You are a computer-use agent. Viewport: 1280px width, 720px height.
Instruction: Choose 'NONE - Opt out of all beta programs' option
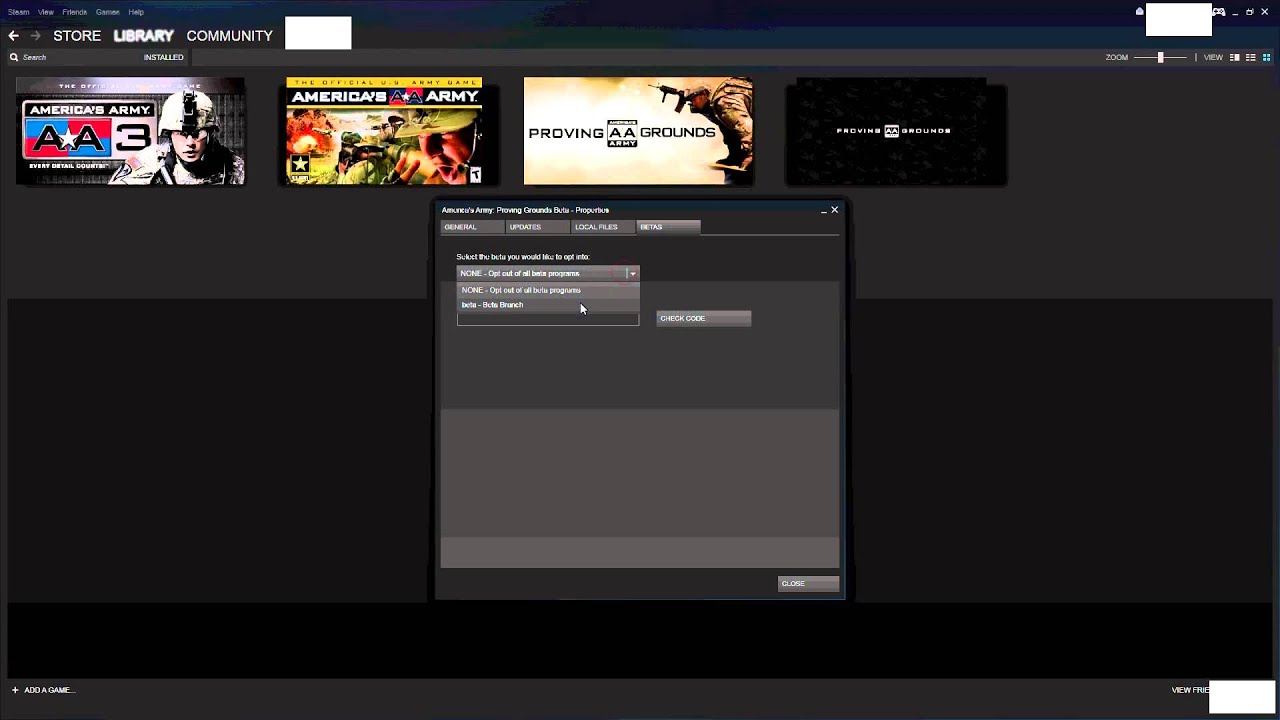coord(548,290)
